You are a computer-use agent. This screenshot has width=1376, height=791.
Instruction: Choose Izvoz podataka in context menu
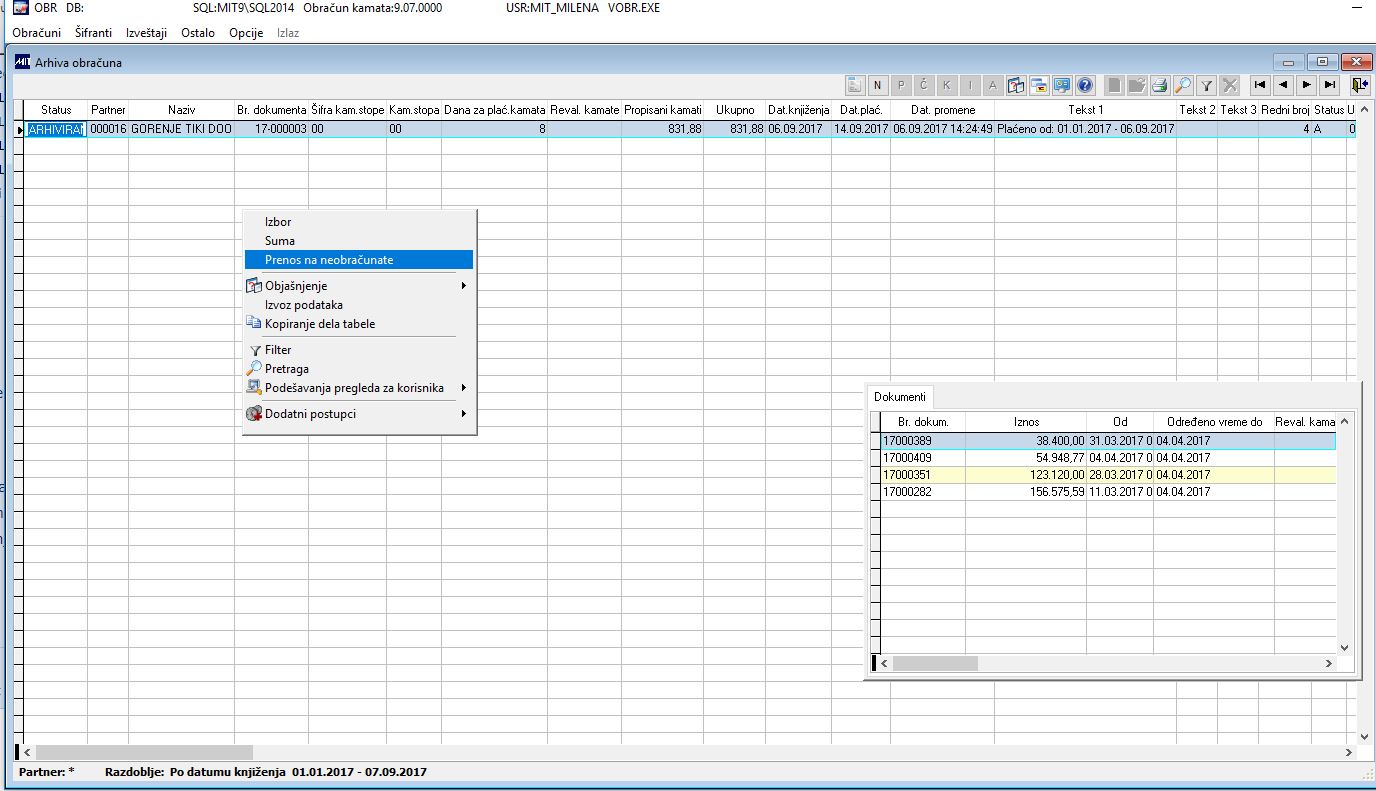tap(359, 305)
